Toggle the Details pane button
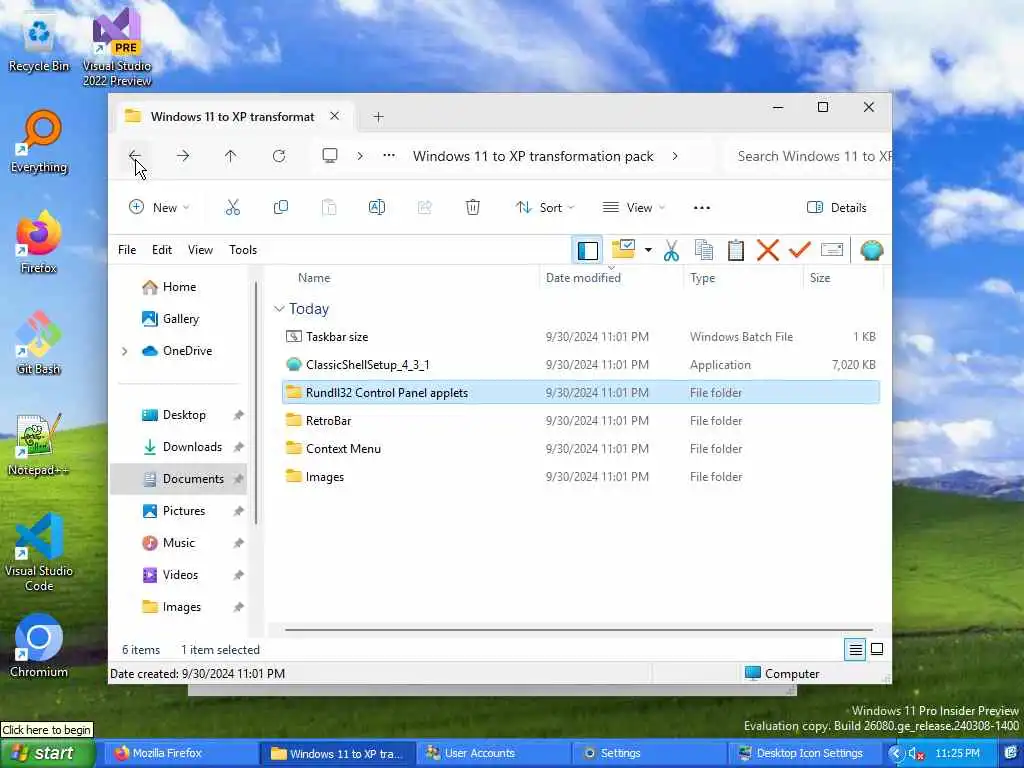The image size is (1024, 768). (x=837, y=208)
